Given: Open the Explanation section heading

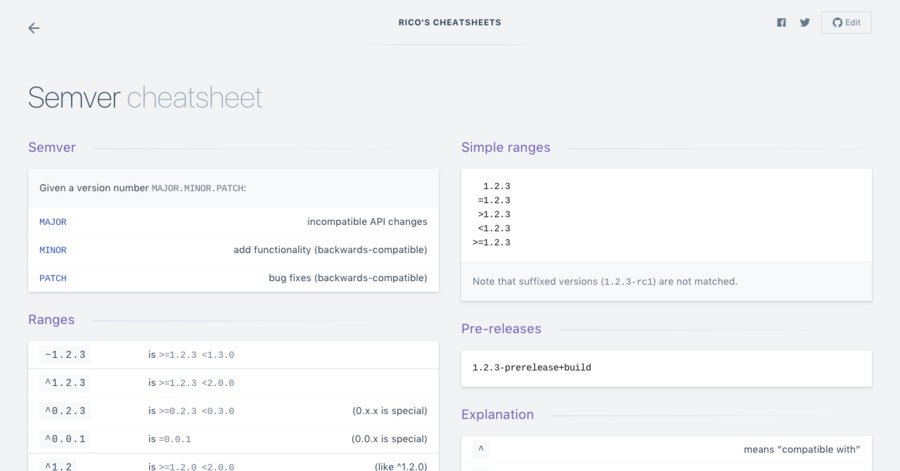Looking at the screenshot, I should (x=497, y=414).
